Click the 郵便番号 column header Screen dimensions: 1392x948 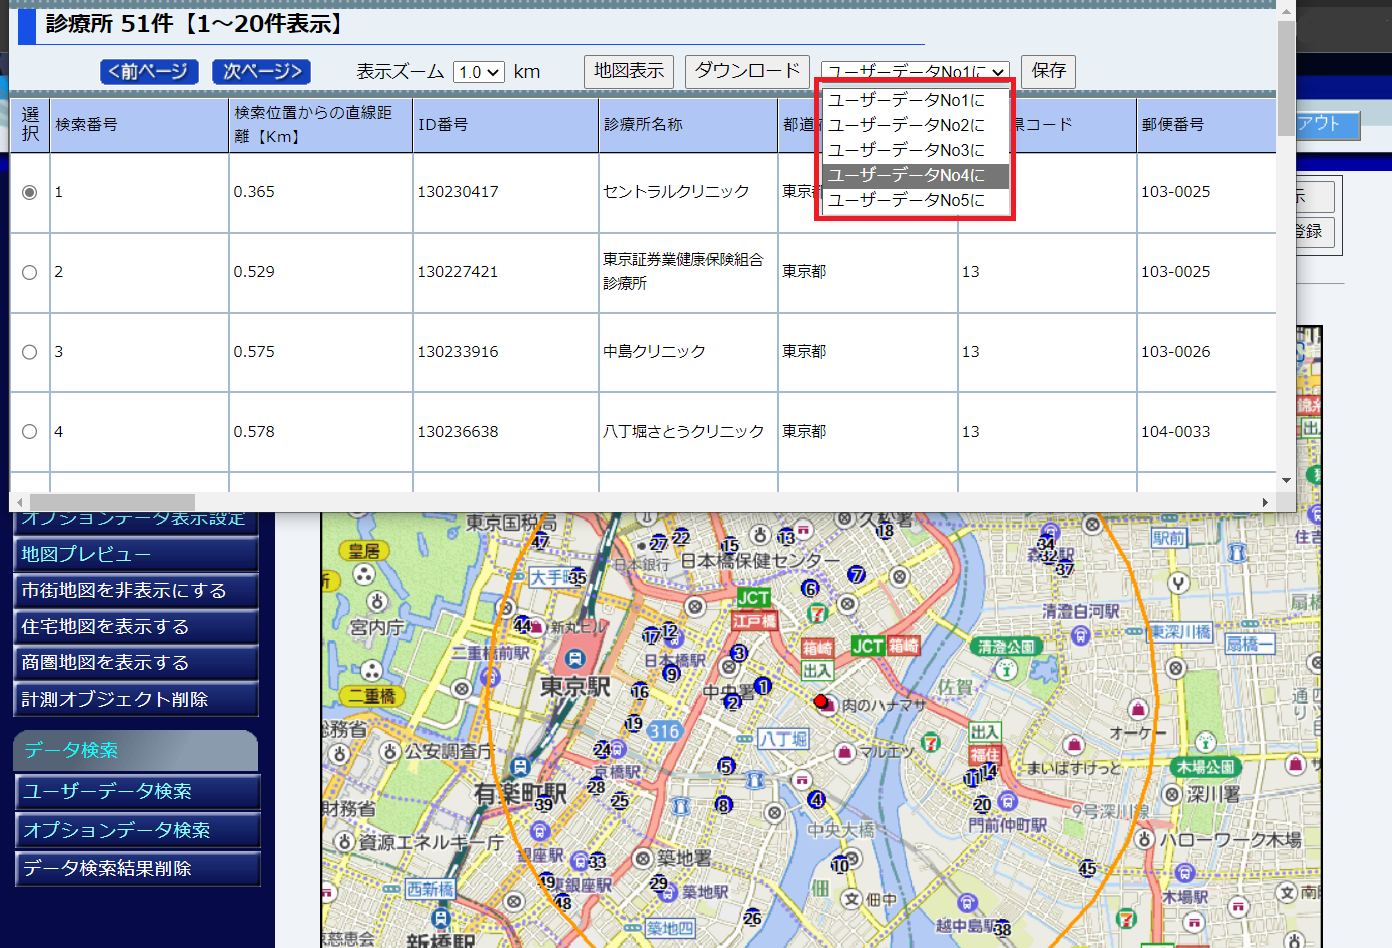(1206, 125)
